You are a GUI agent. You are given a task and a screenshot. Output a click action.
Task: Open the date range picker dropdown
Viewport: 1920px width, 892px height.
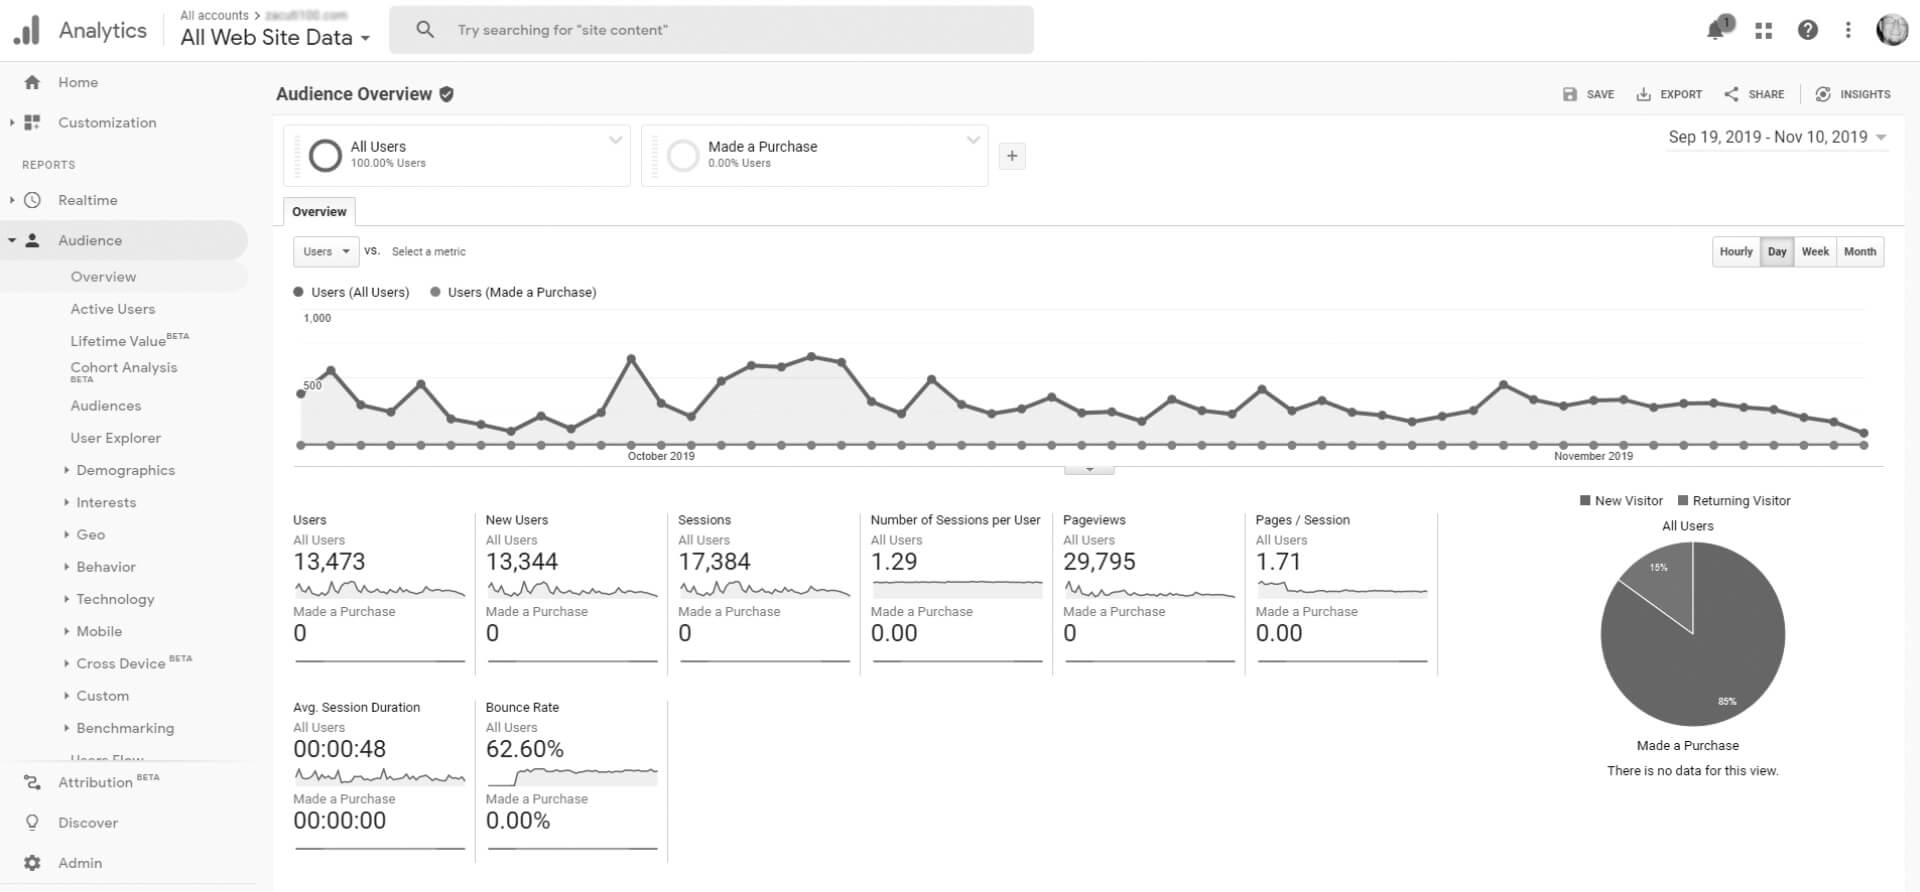tap(1777, 137)
